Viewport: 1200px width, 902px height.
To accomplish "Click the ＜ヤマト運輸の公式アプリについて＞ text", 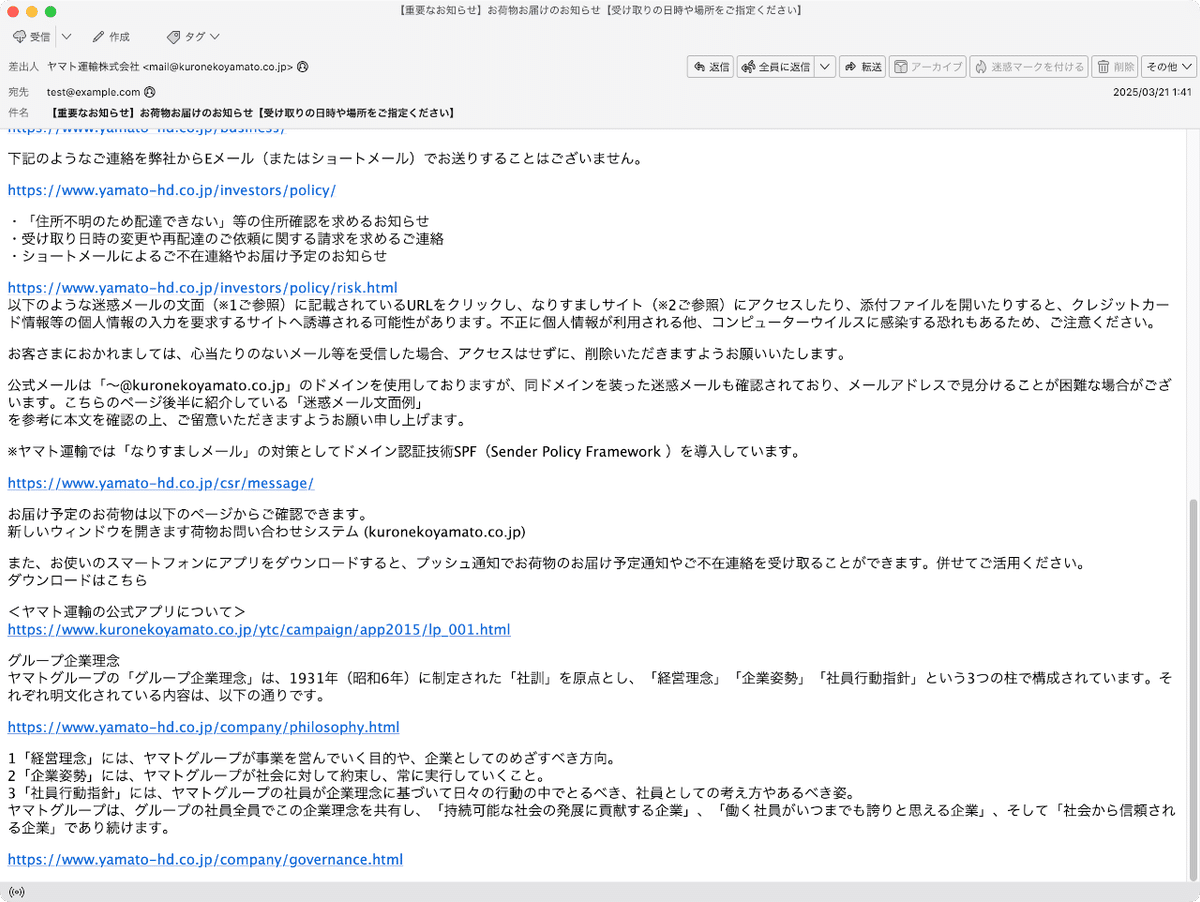I will [126, 612].
